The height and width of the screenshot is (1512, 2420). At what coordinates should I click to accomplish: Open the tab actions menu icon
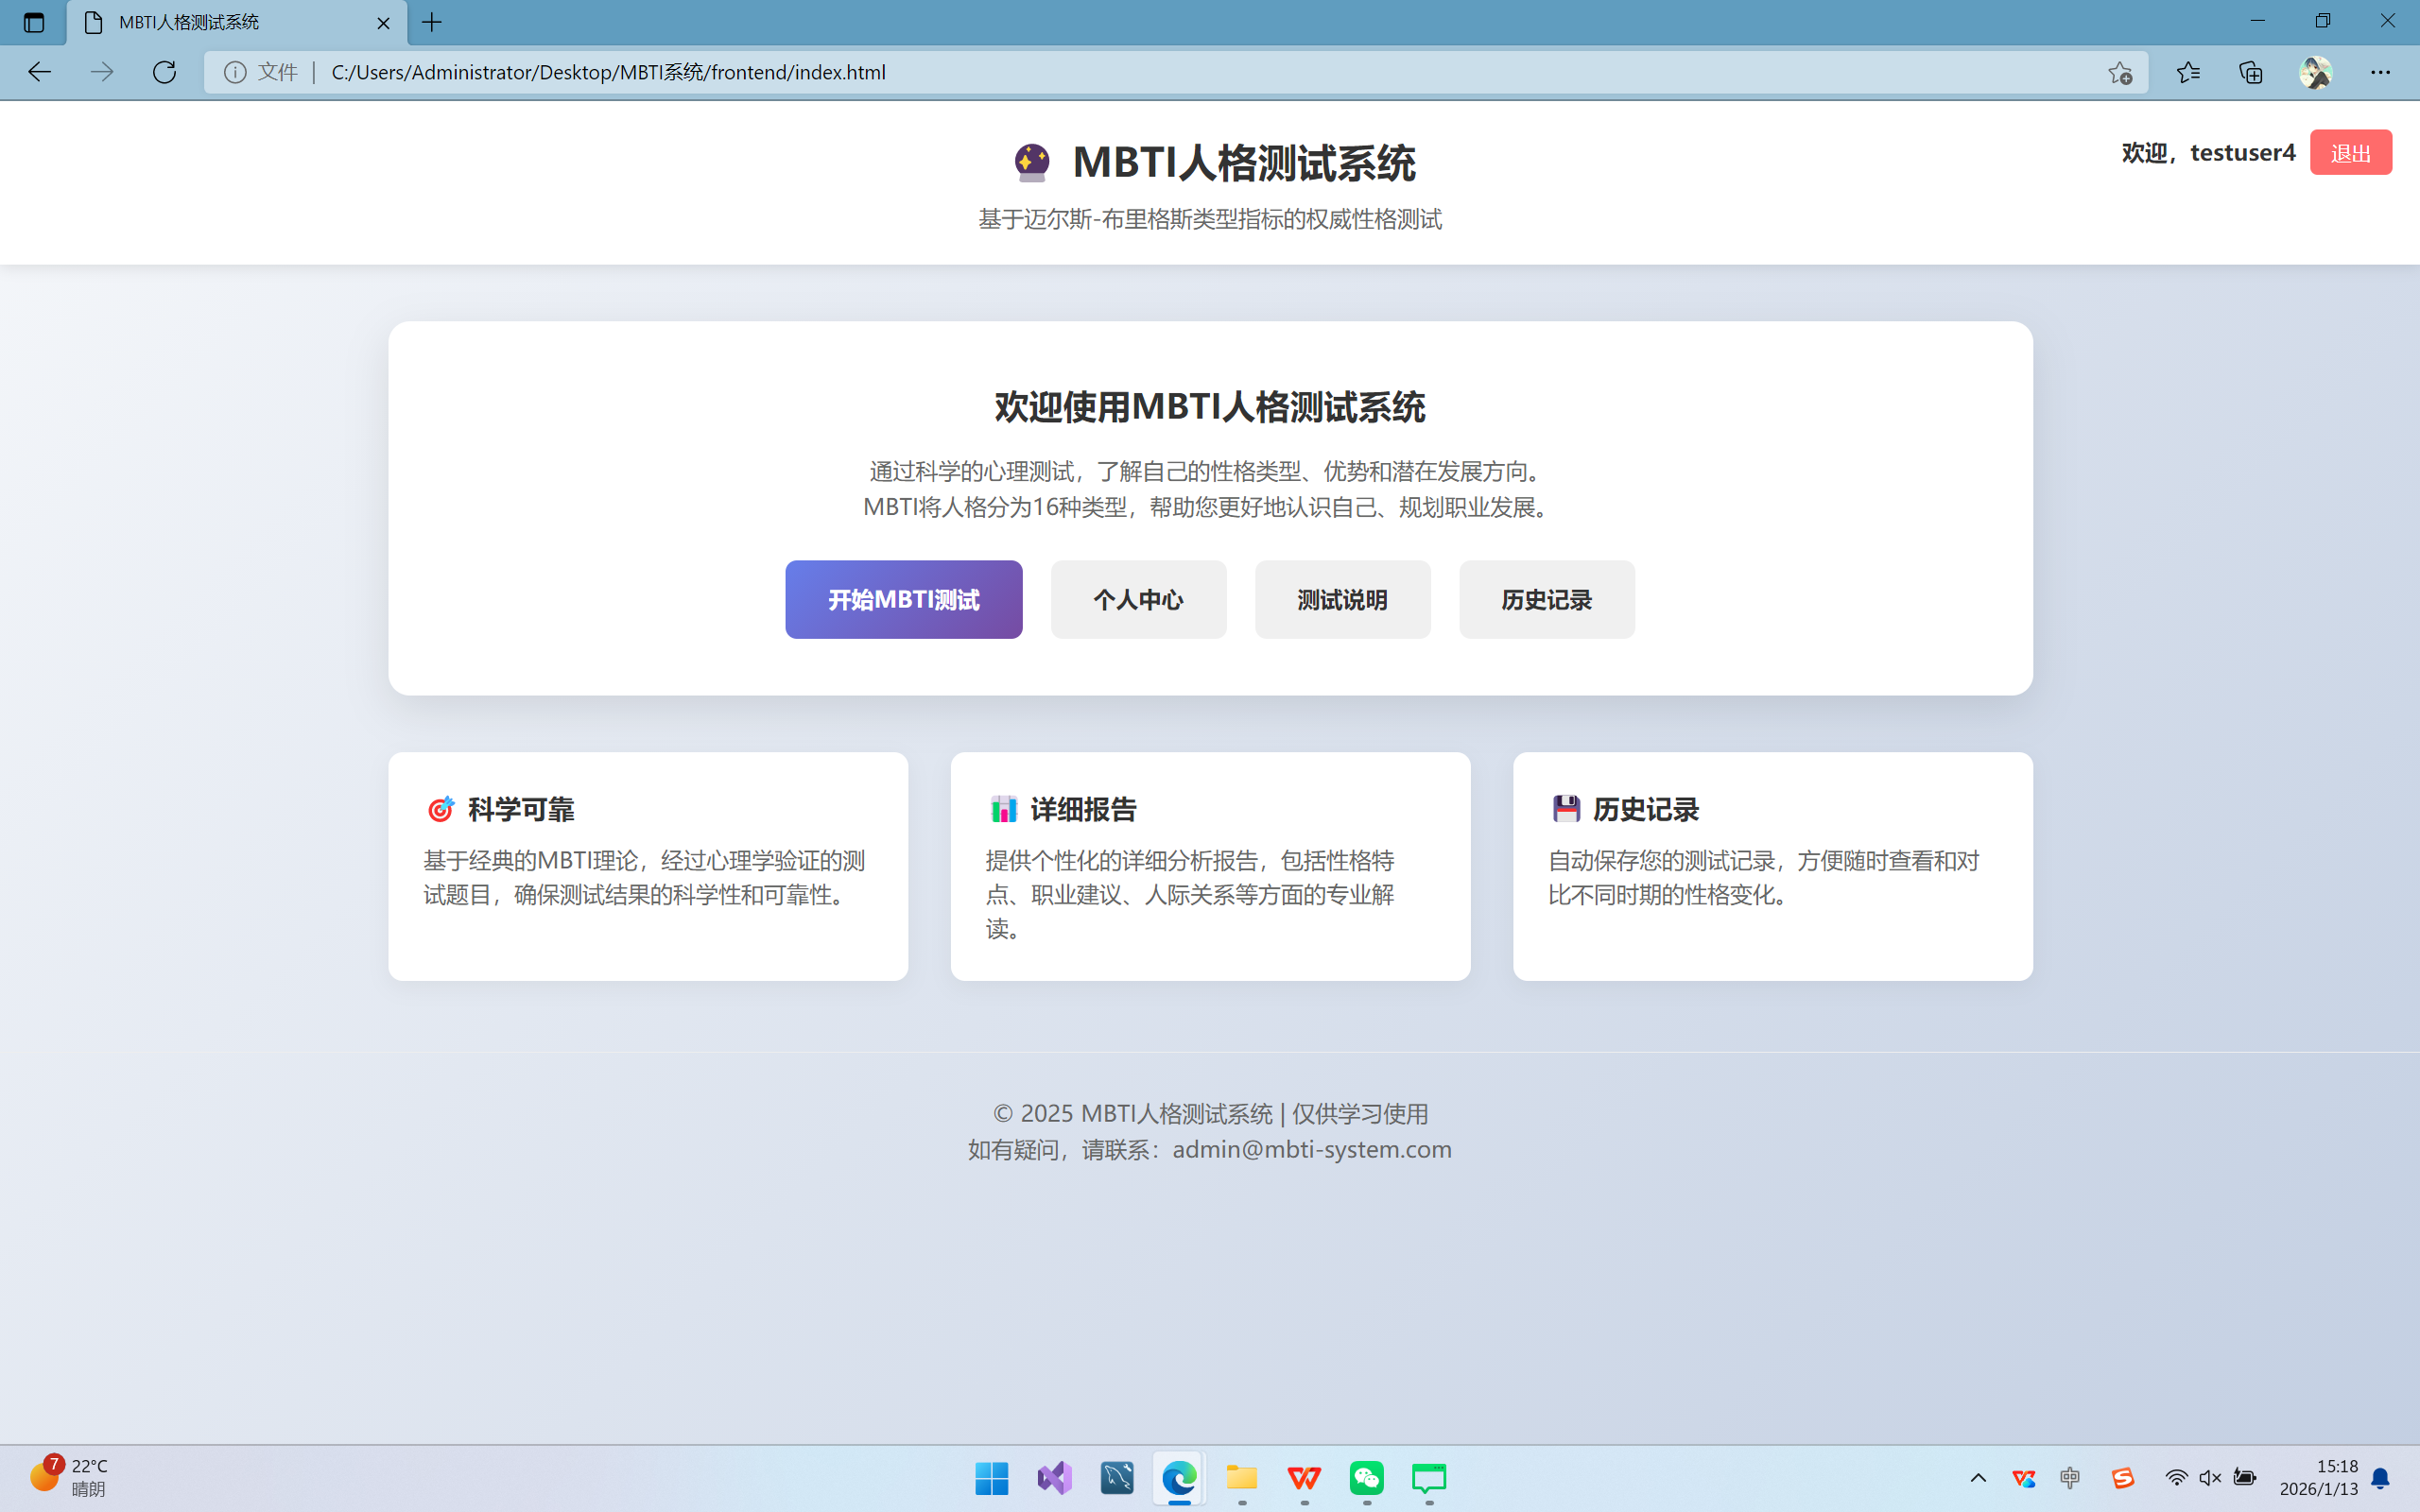tap(33, 22)
